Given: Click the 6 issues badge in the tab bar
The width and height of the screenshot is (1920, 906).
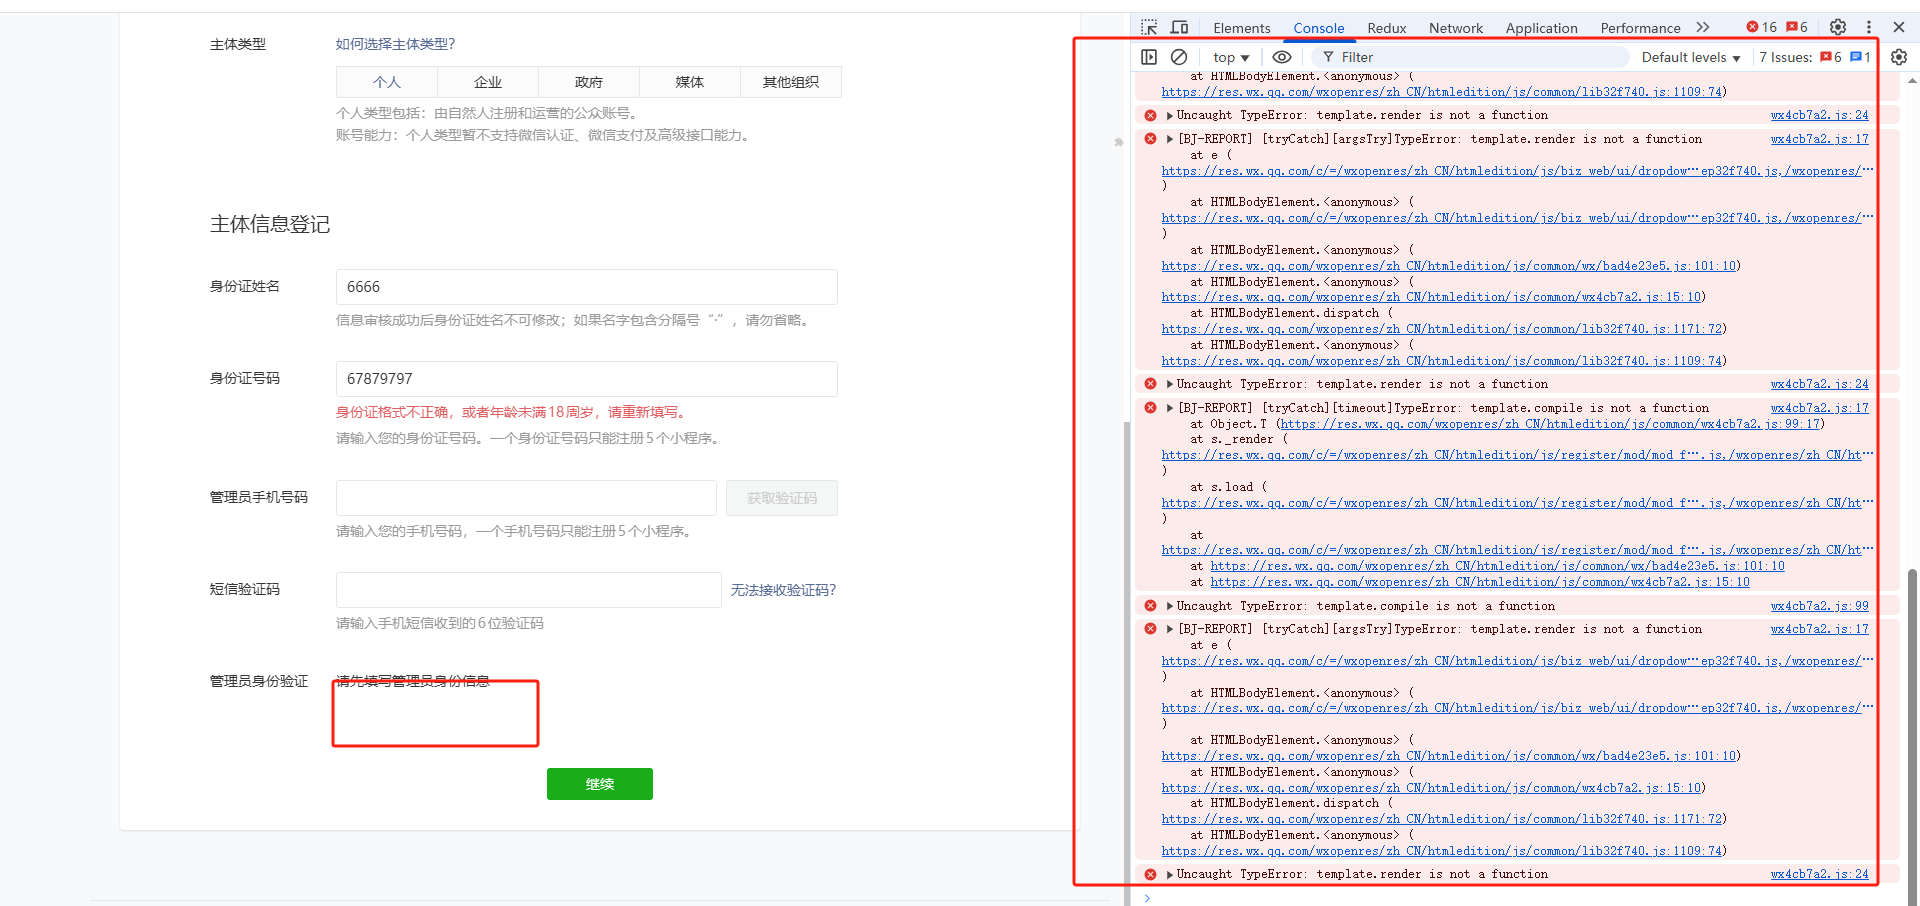Looking at the screenshot, I should [1797, 27].
